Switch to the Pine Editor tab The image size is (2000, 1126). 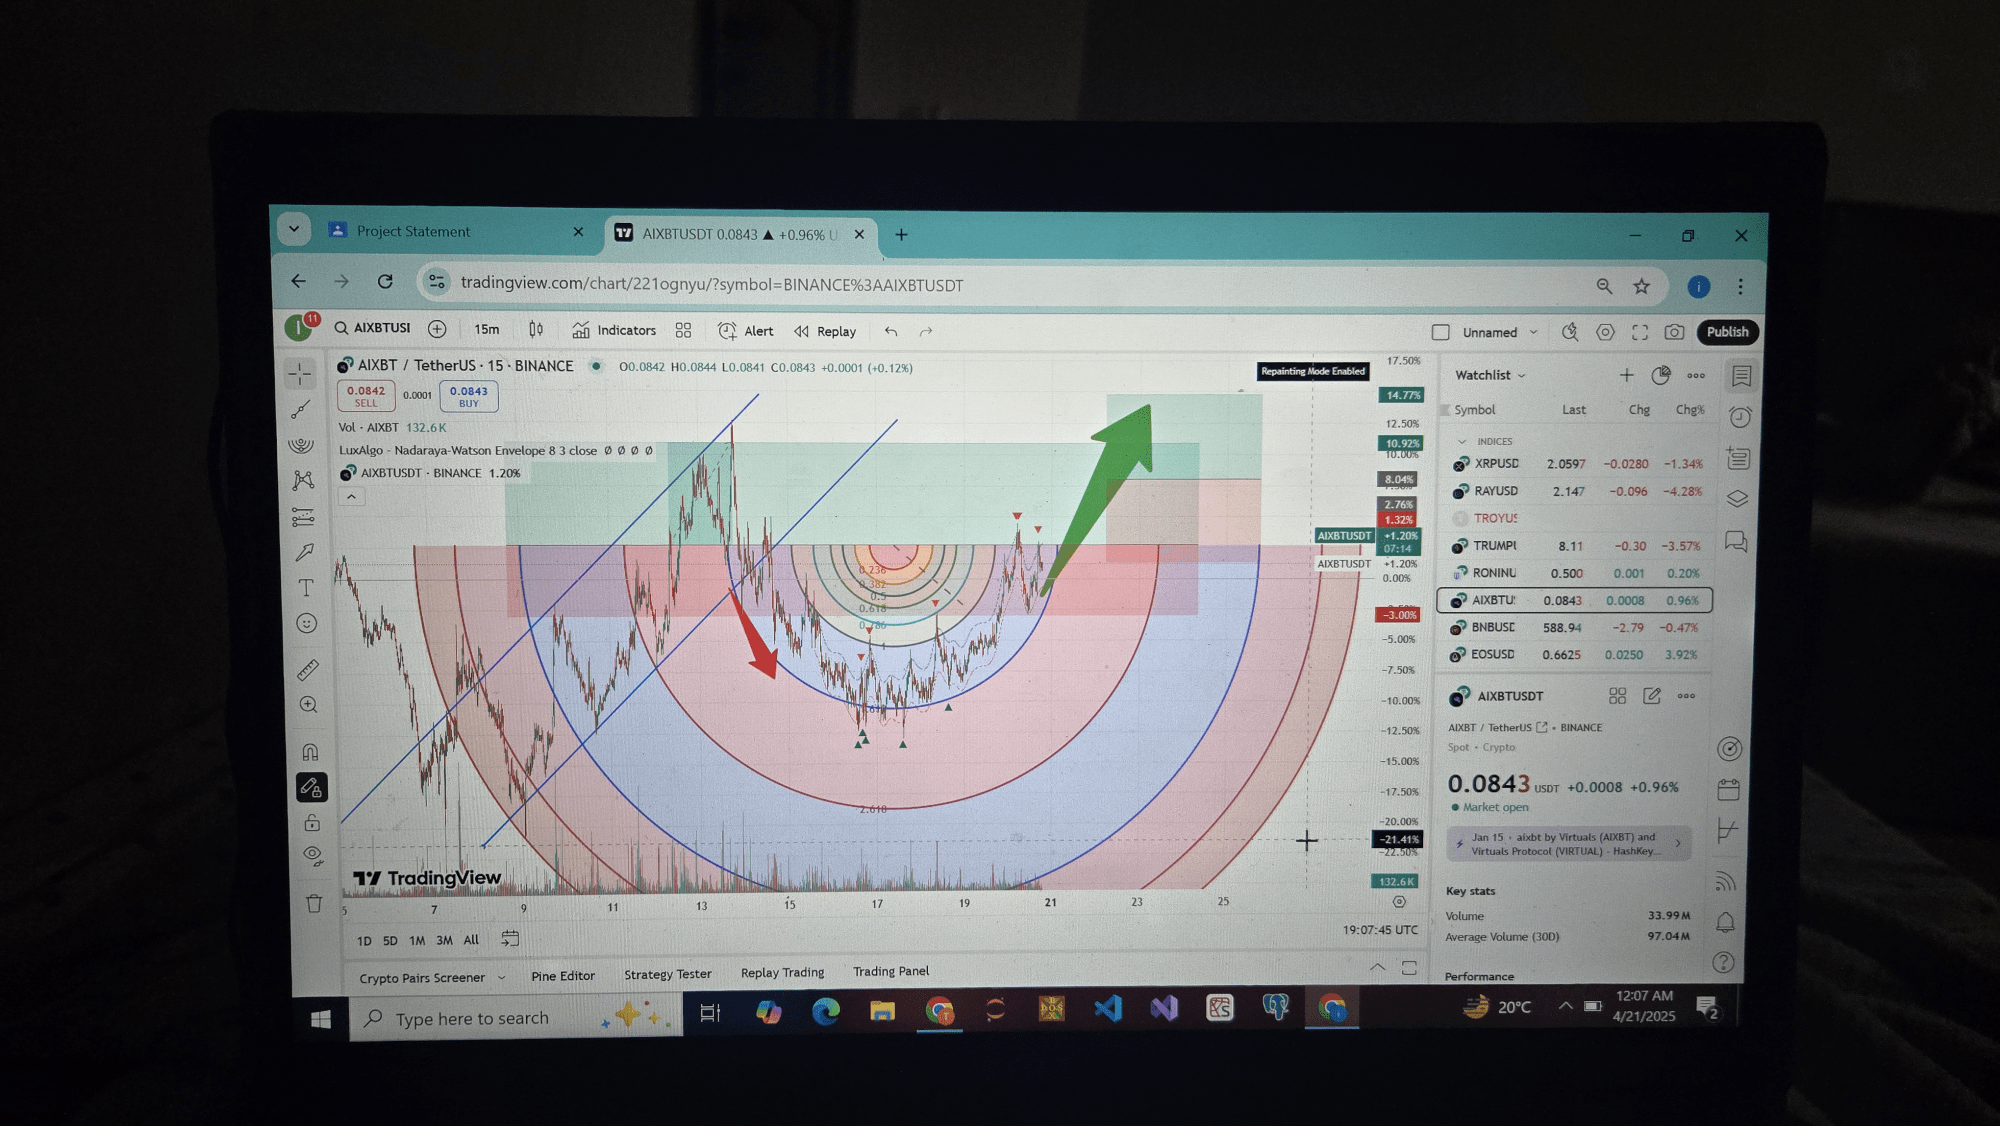coord(563,976)
